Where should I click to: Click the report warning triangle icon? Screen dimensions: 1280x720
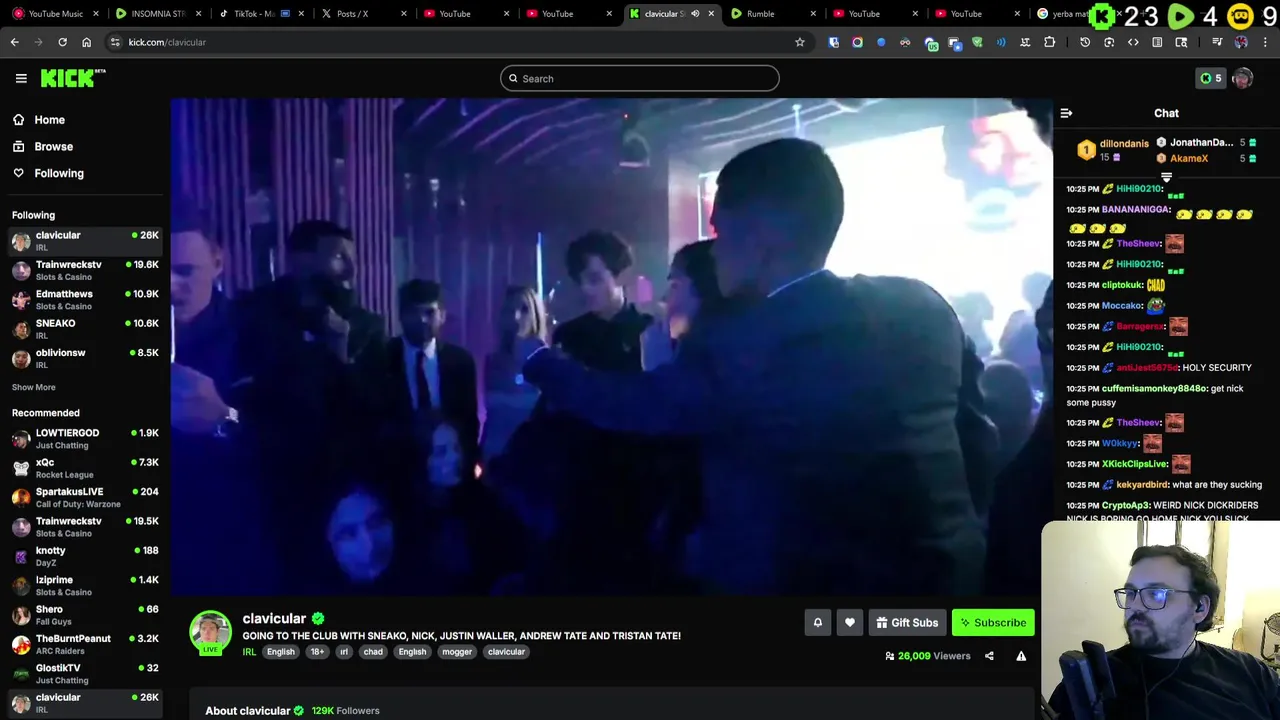(1021, 656)
